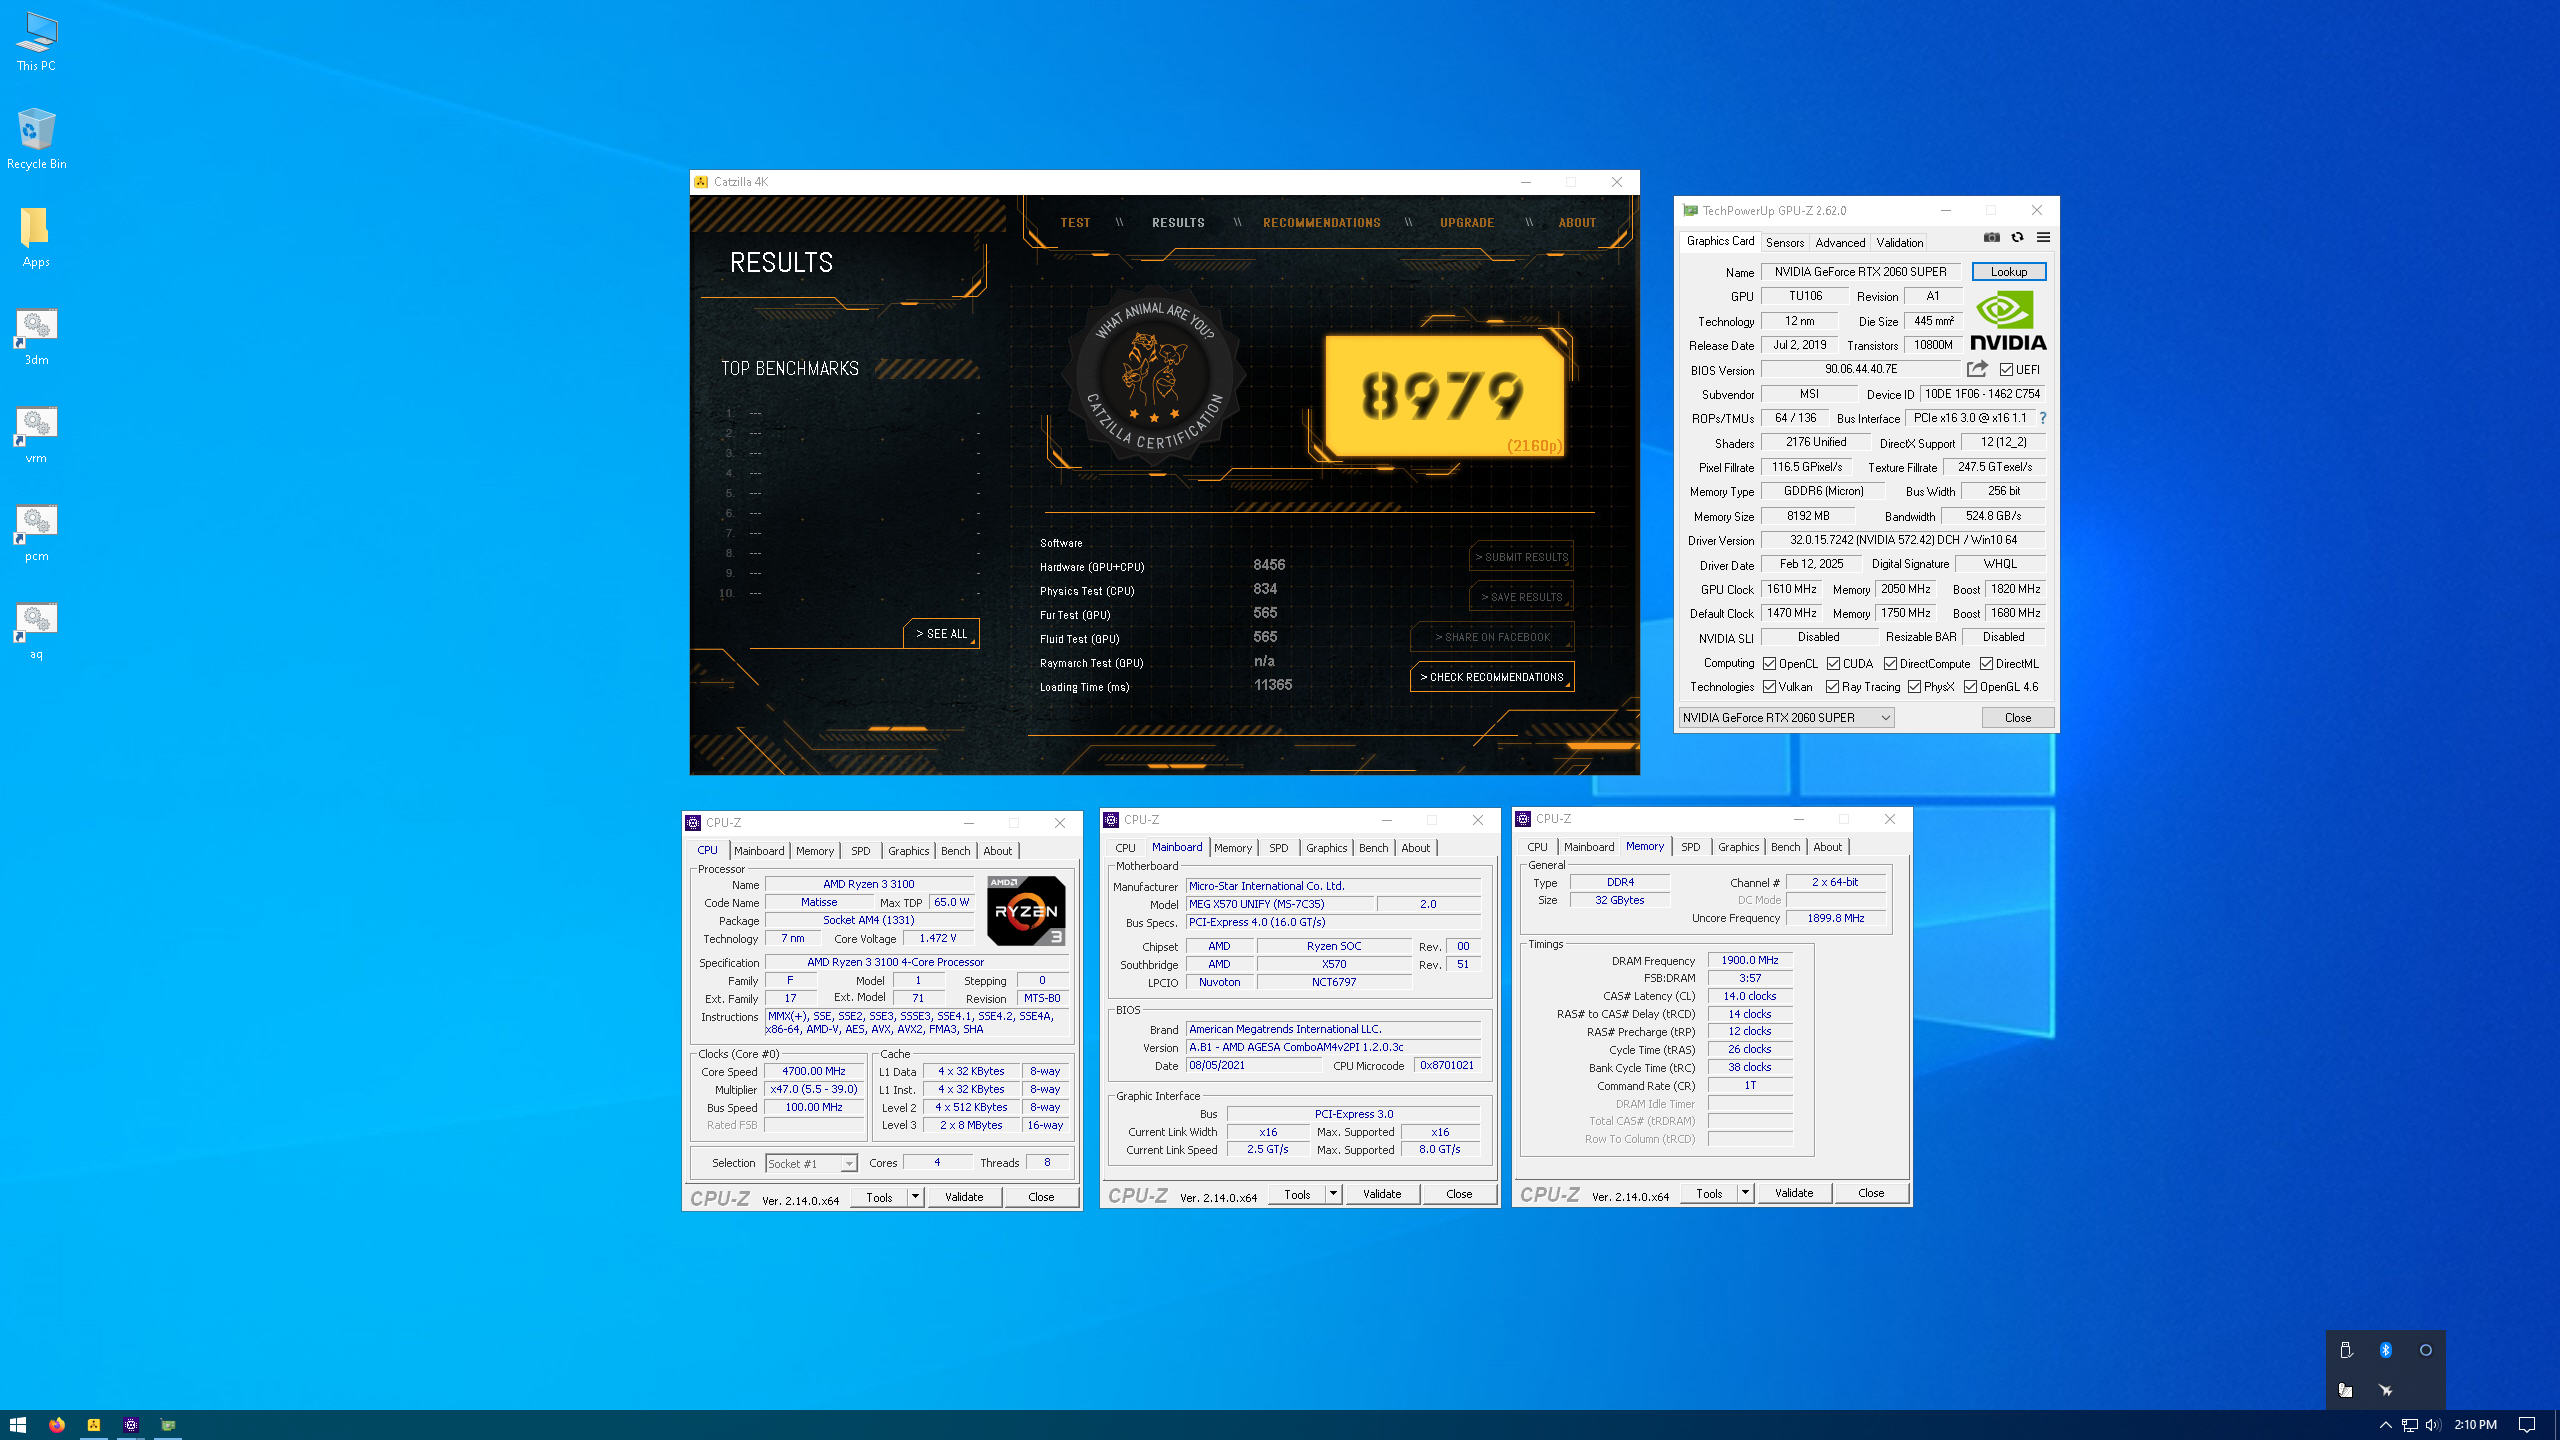The width and height of the screenshot is (2560, 1440).
Task: Switch to GPU-Z in the taskbar
Action: (168, 1425)
